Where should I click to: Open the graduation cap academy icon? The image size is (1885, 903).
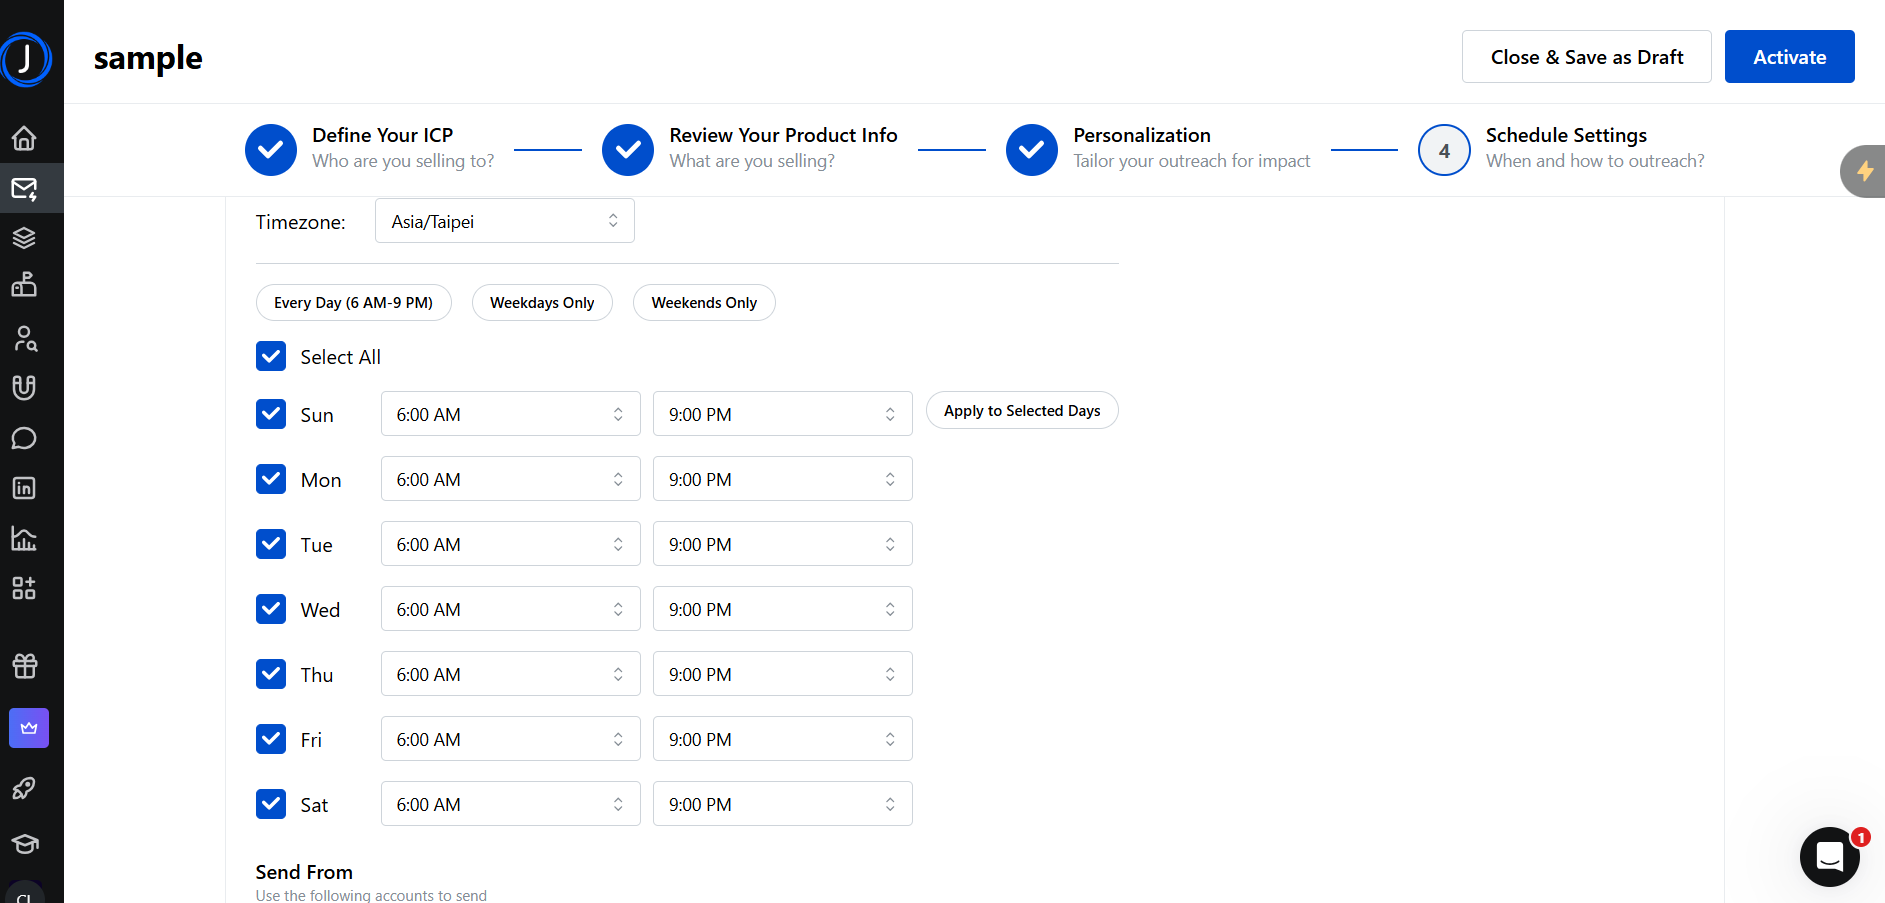pos(24,843)
